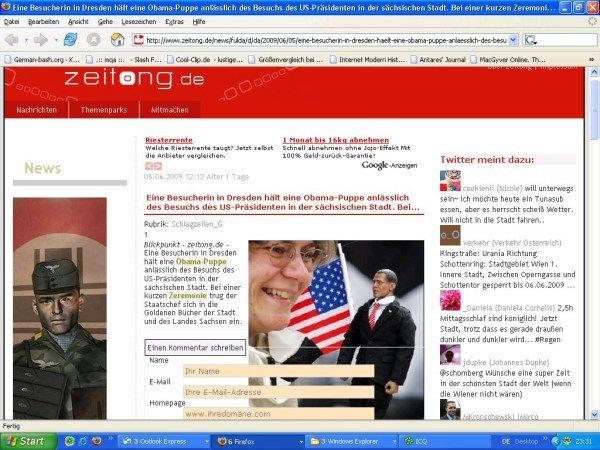Go back with the browser Back arrow
Viewport: 600px width, 450px height.
pyautogui.click(x=11, y=39)
